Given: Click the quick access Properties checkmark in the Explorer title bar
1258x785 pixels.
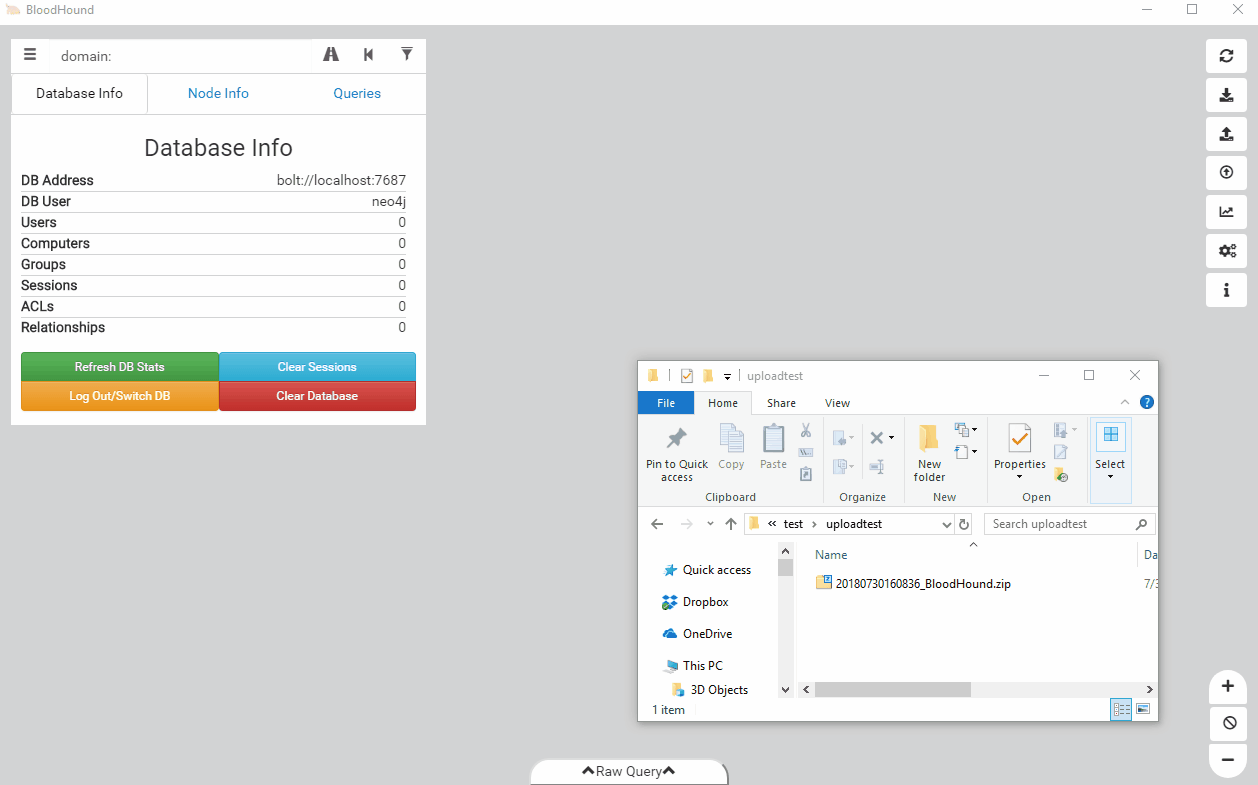Looking at the screenshot, I should click(687, 376).
